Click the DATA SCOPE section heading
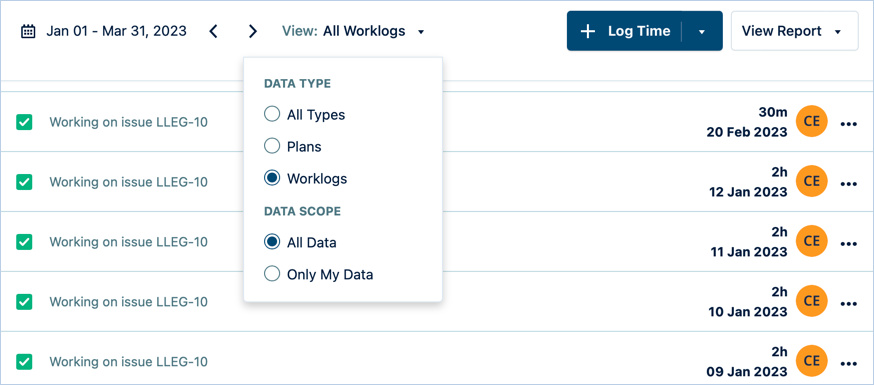Image resolution: width=874 pixels, height=385 pixels. point(302,211)
